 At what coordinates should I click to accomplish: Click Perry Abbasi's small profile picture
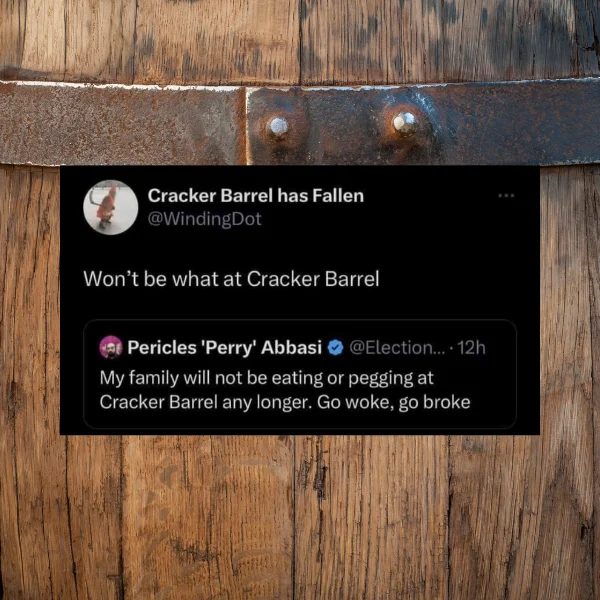(x=111, y=347)
